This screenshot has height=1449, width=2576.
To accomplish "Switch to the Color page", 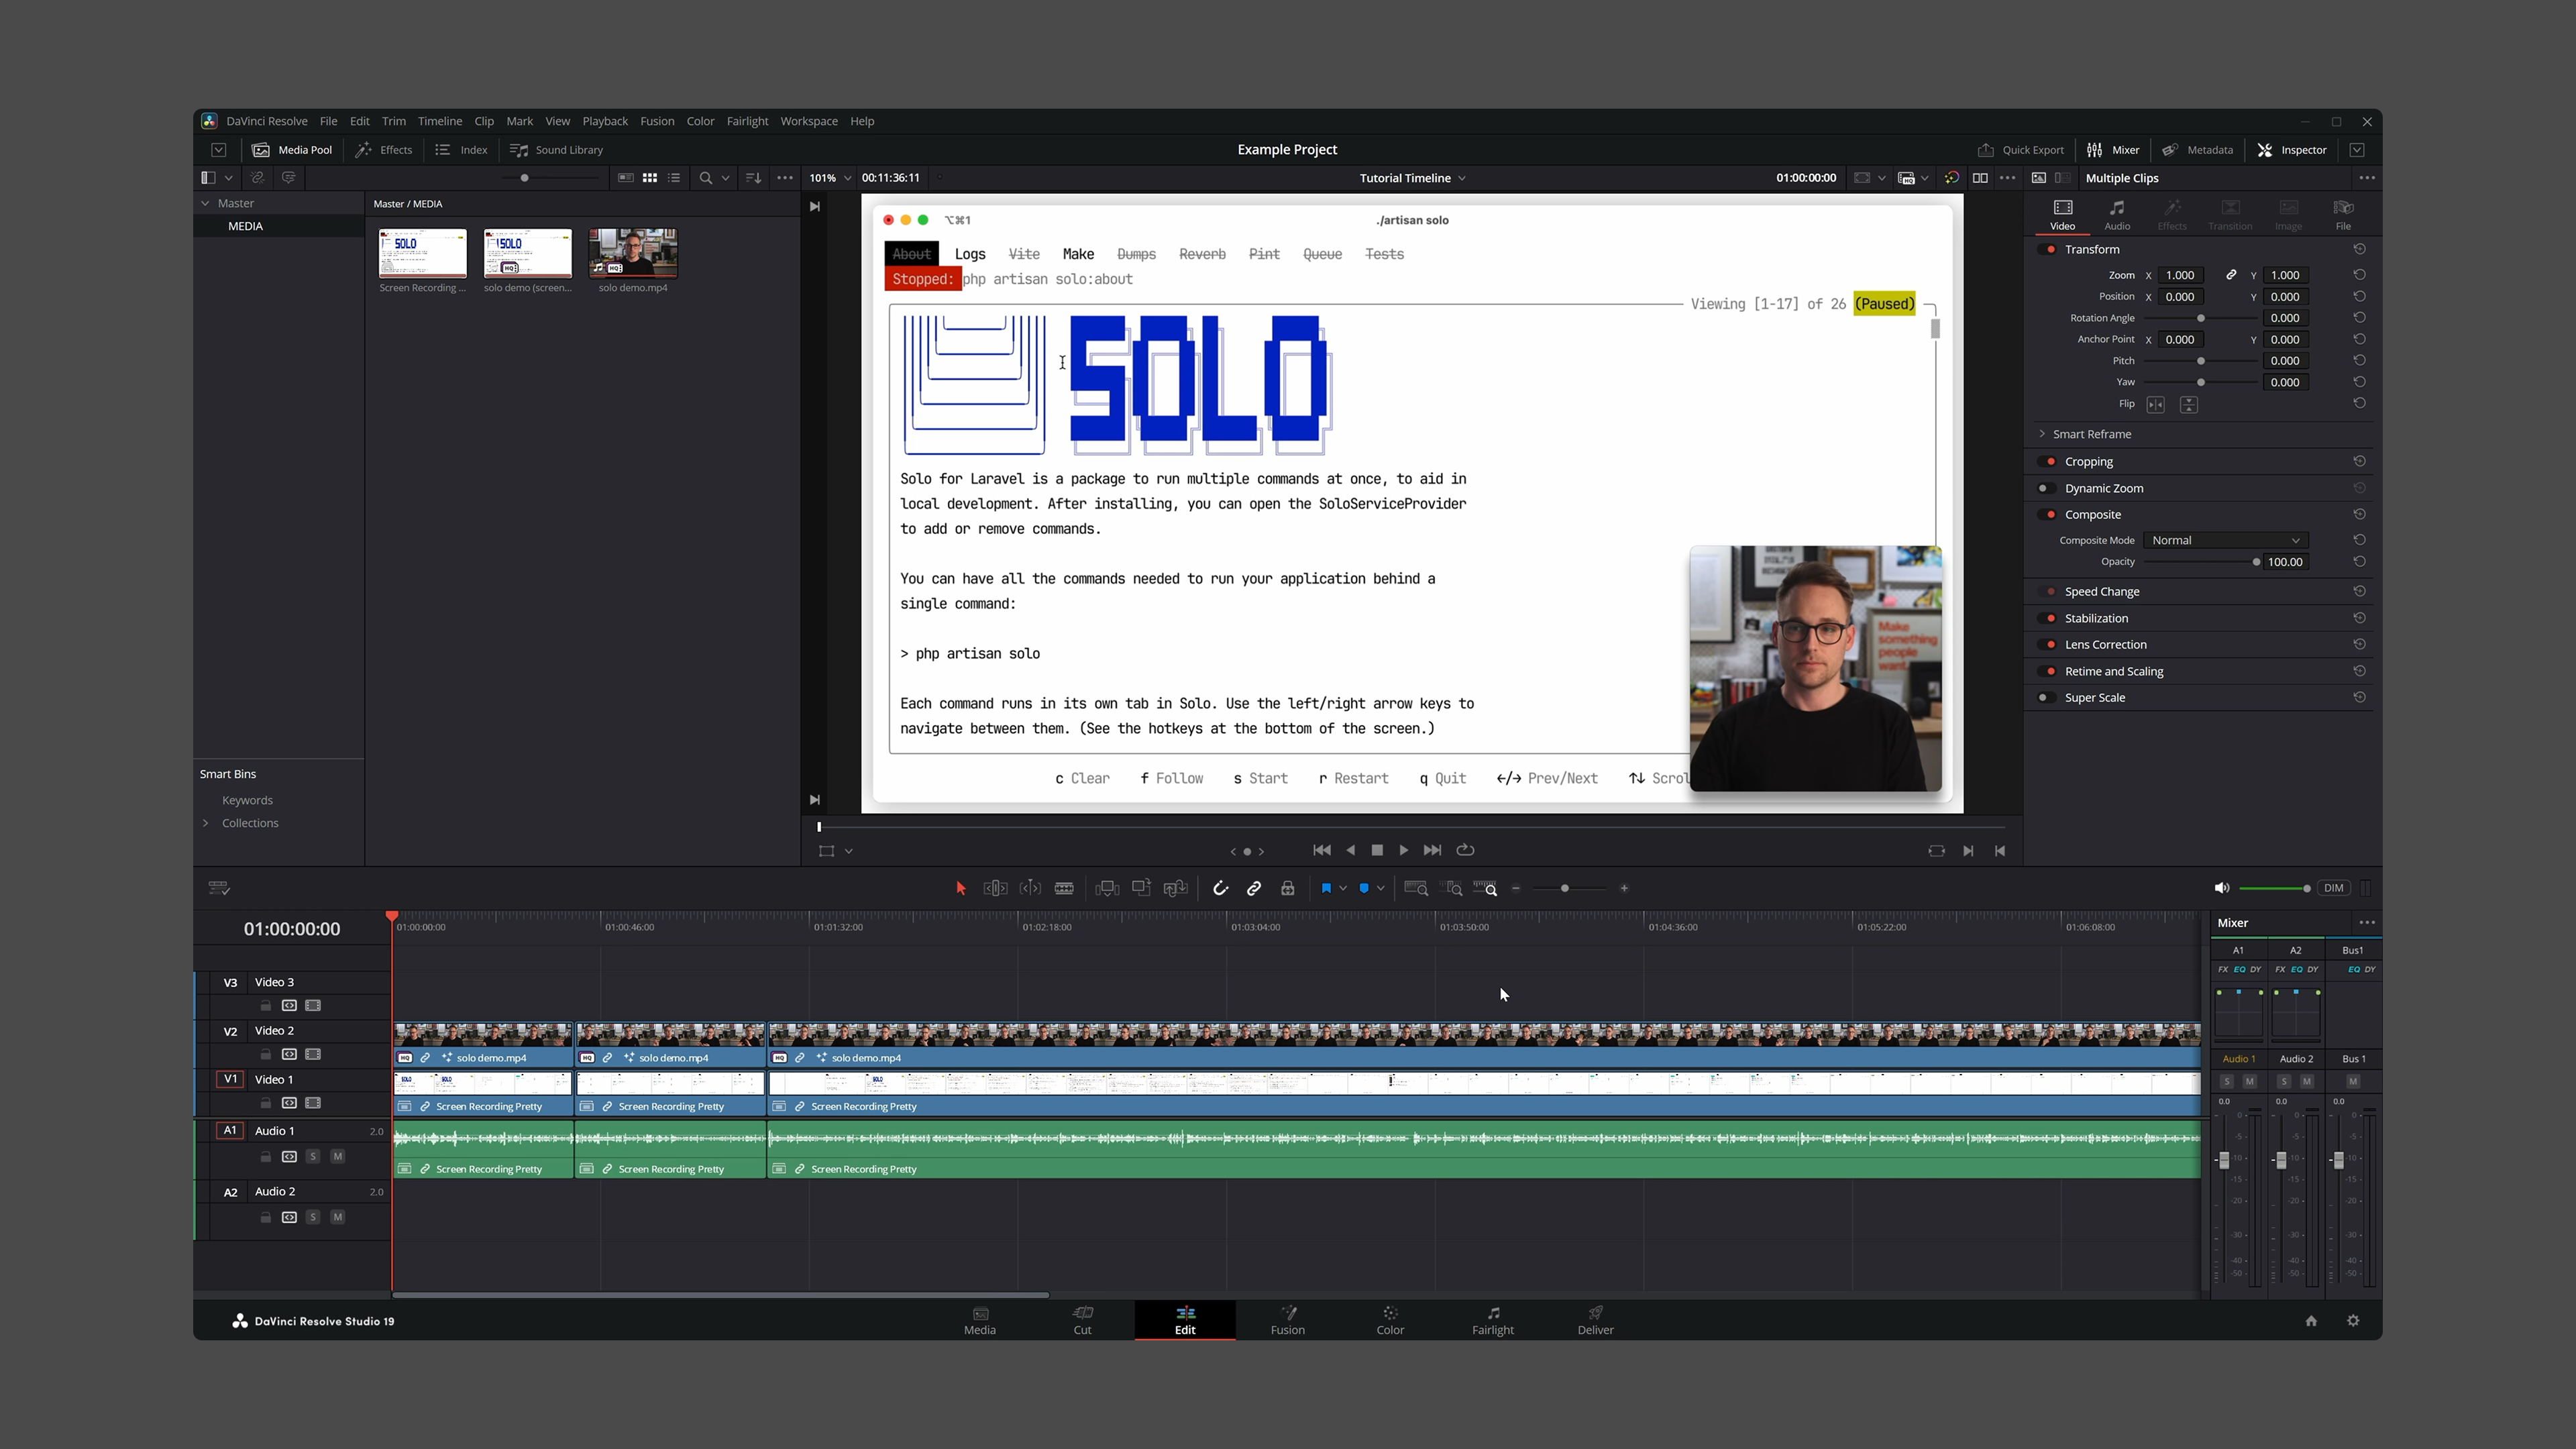I will (1390, 1320).
